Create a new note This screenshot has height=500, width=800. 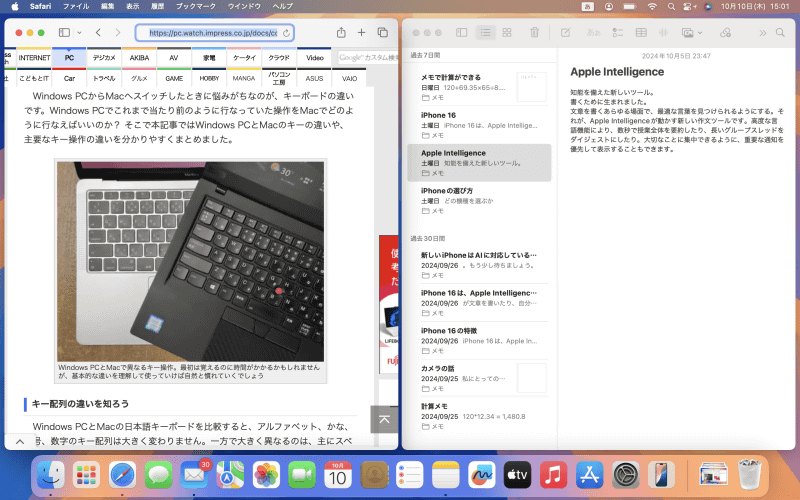pyautogui.click(x=565, y=33)
